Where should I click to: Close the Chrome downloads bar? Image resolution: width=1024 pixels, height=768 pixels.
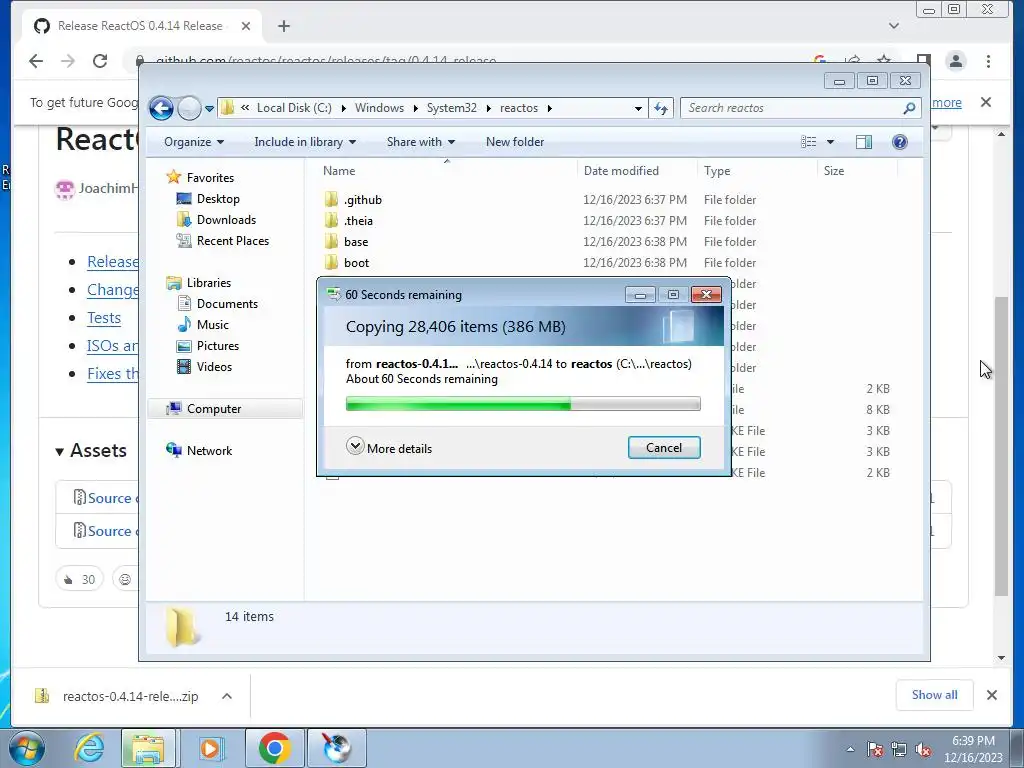pyautogui.click(x=991, y=695)
